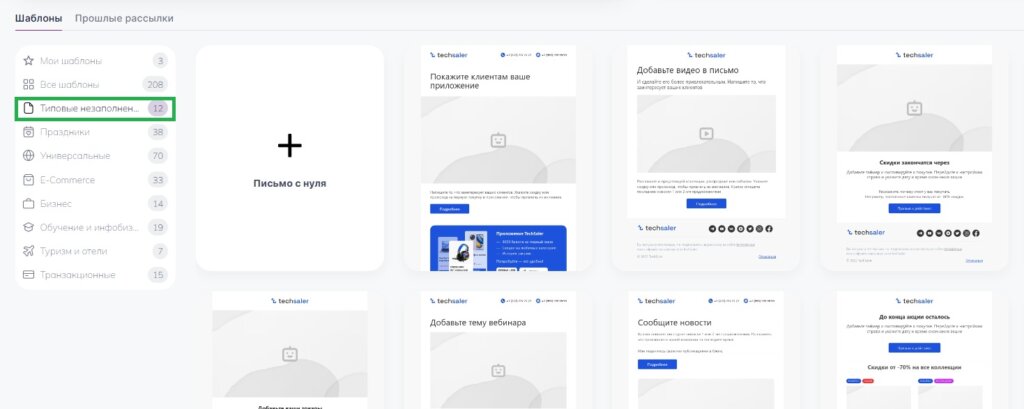Click the grid icon beside Все шаблоны
The height and width of the screenshot is (409, 1024).
pyautogui.click(x=28, y=84)
